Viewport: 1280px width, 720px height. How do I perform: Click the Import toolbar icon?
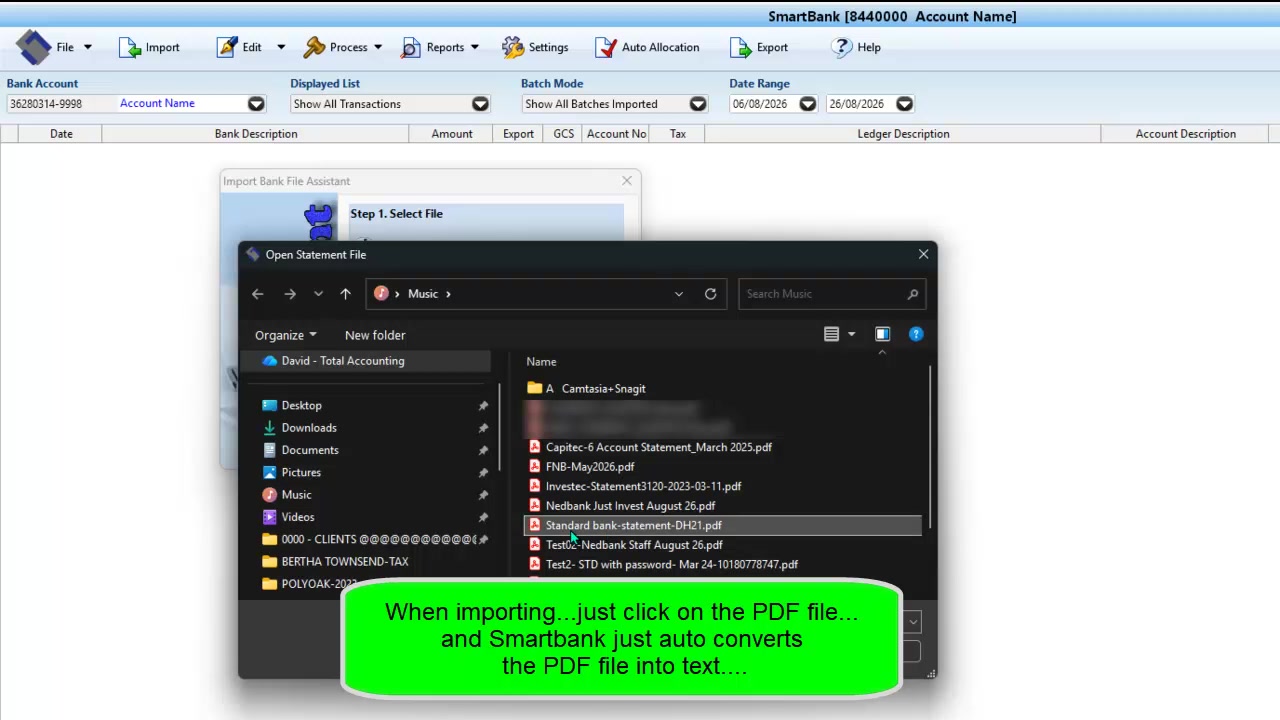pos(149,47)
